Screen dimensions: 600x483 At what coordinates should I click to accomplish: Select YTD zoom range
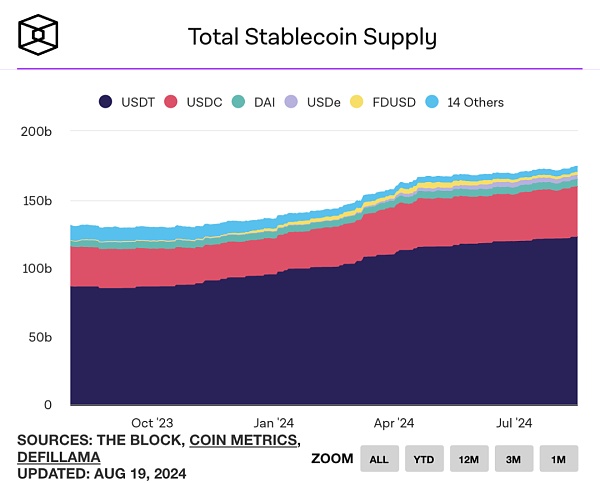coord(424,459)
